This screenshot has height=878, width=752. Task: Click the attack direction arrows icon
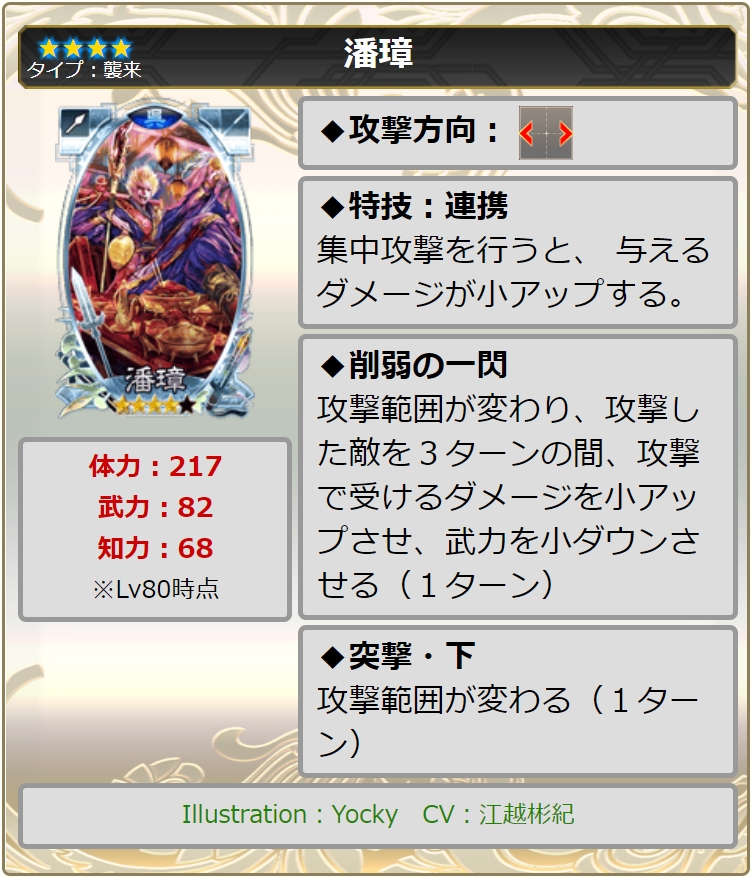[x=545, y=133]
